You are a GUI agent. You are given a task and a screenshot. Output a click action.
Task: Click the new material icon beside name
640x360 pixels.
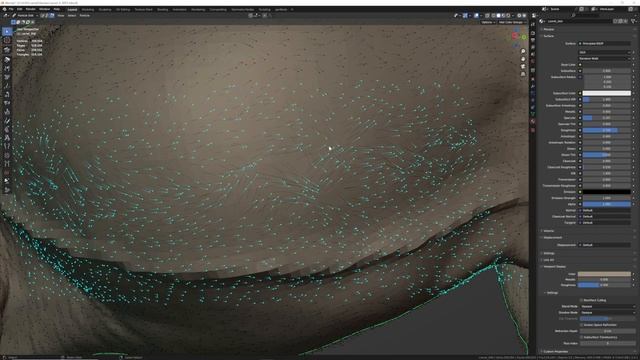[x=620, y=21]
